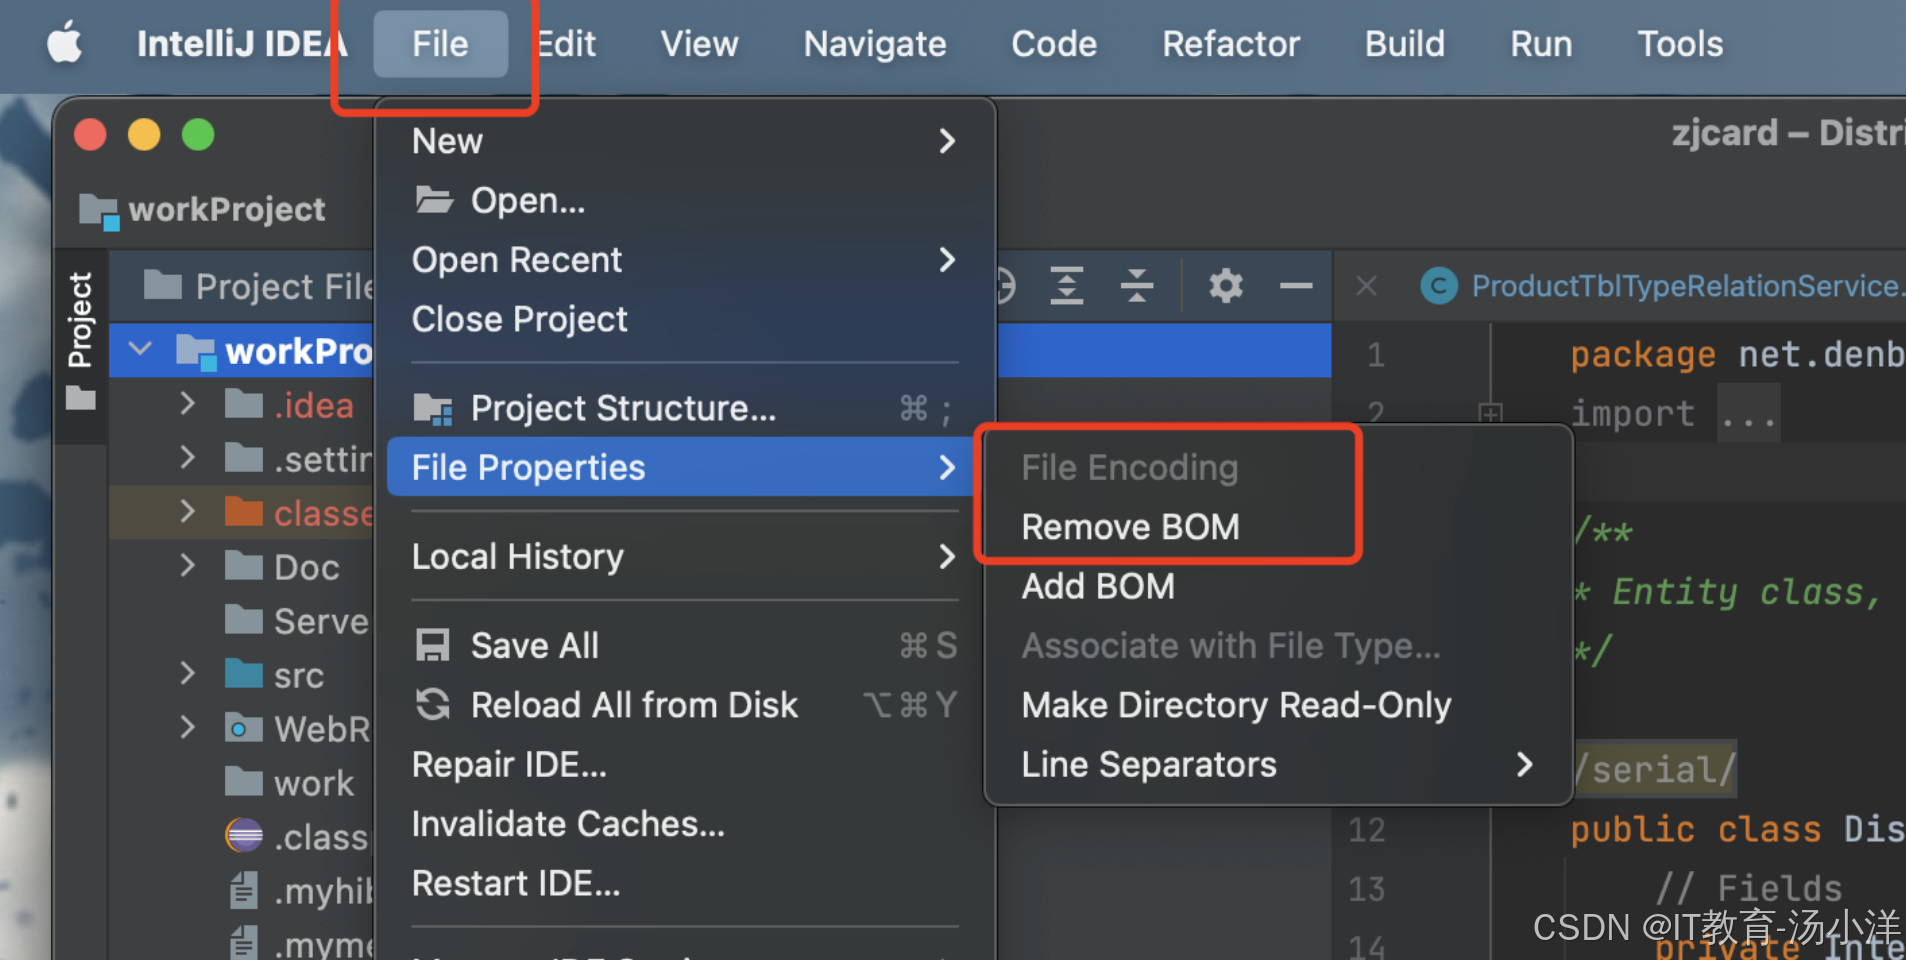Screen dimensions: 1906x960
Task: Hide the project tool window
Action: 1296,286
